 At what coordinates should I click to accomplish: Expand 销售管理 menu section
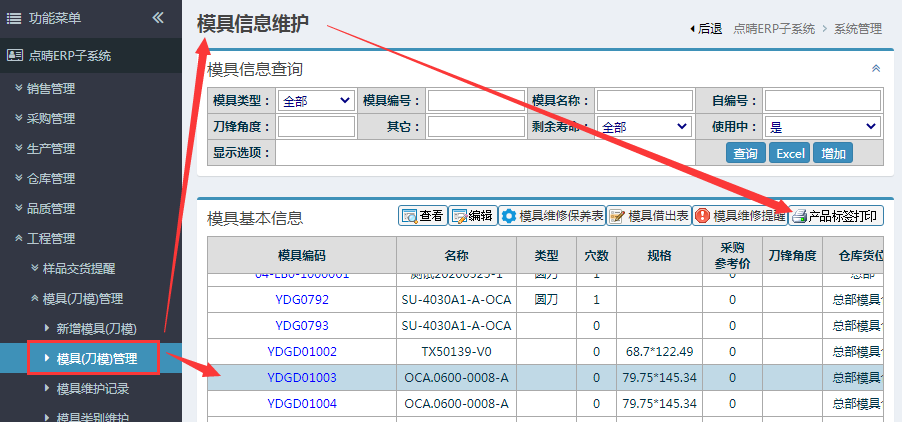[50, 88]
